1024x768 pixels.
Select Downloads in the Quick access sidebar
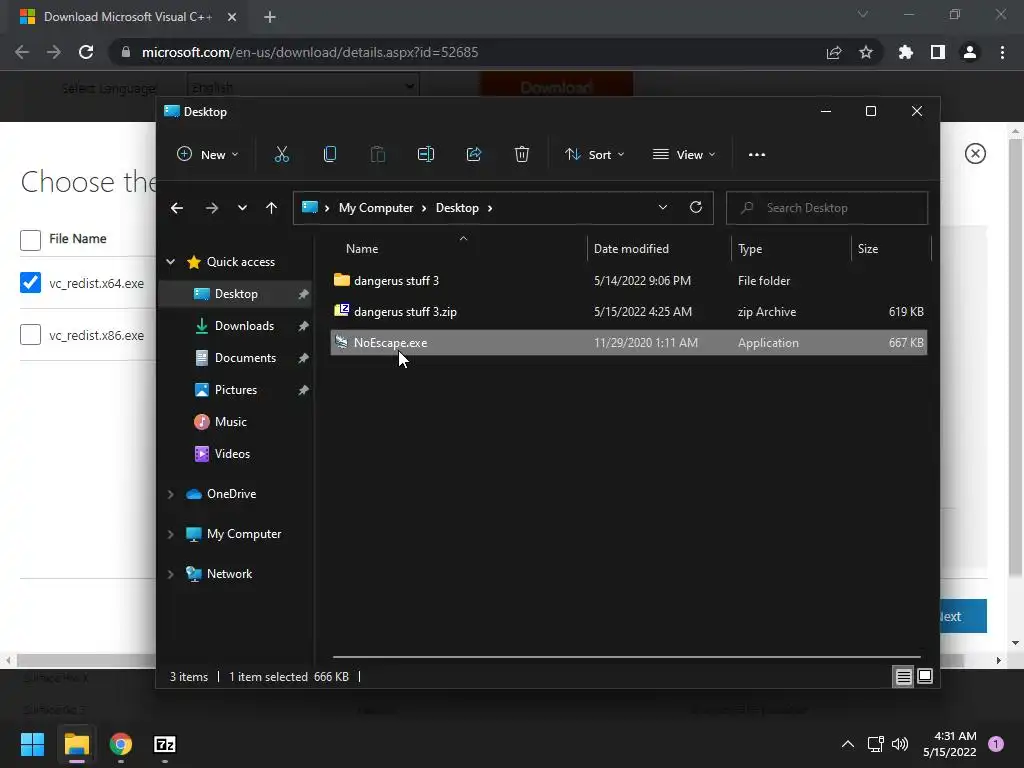244,326
